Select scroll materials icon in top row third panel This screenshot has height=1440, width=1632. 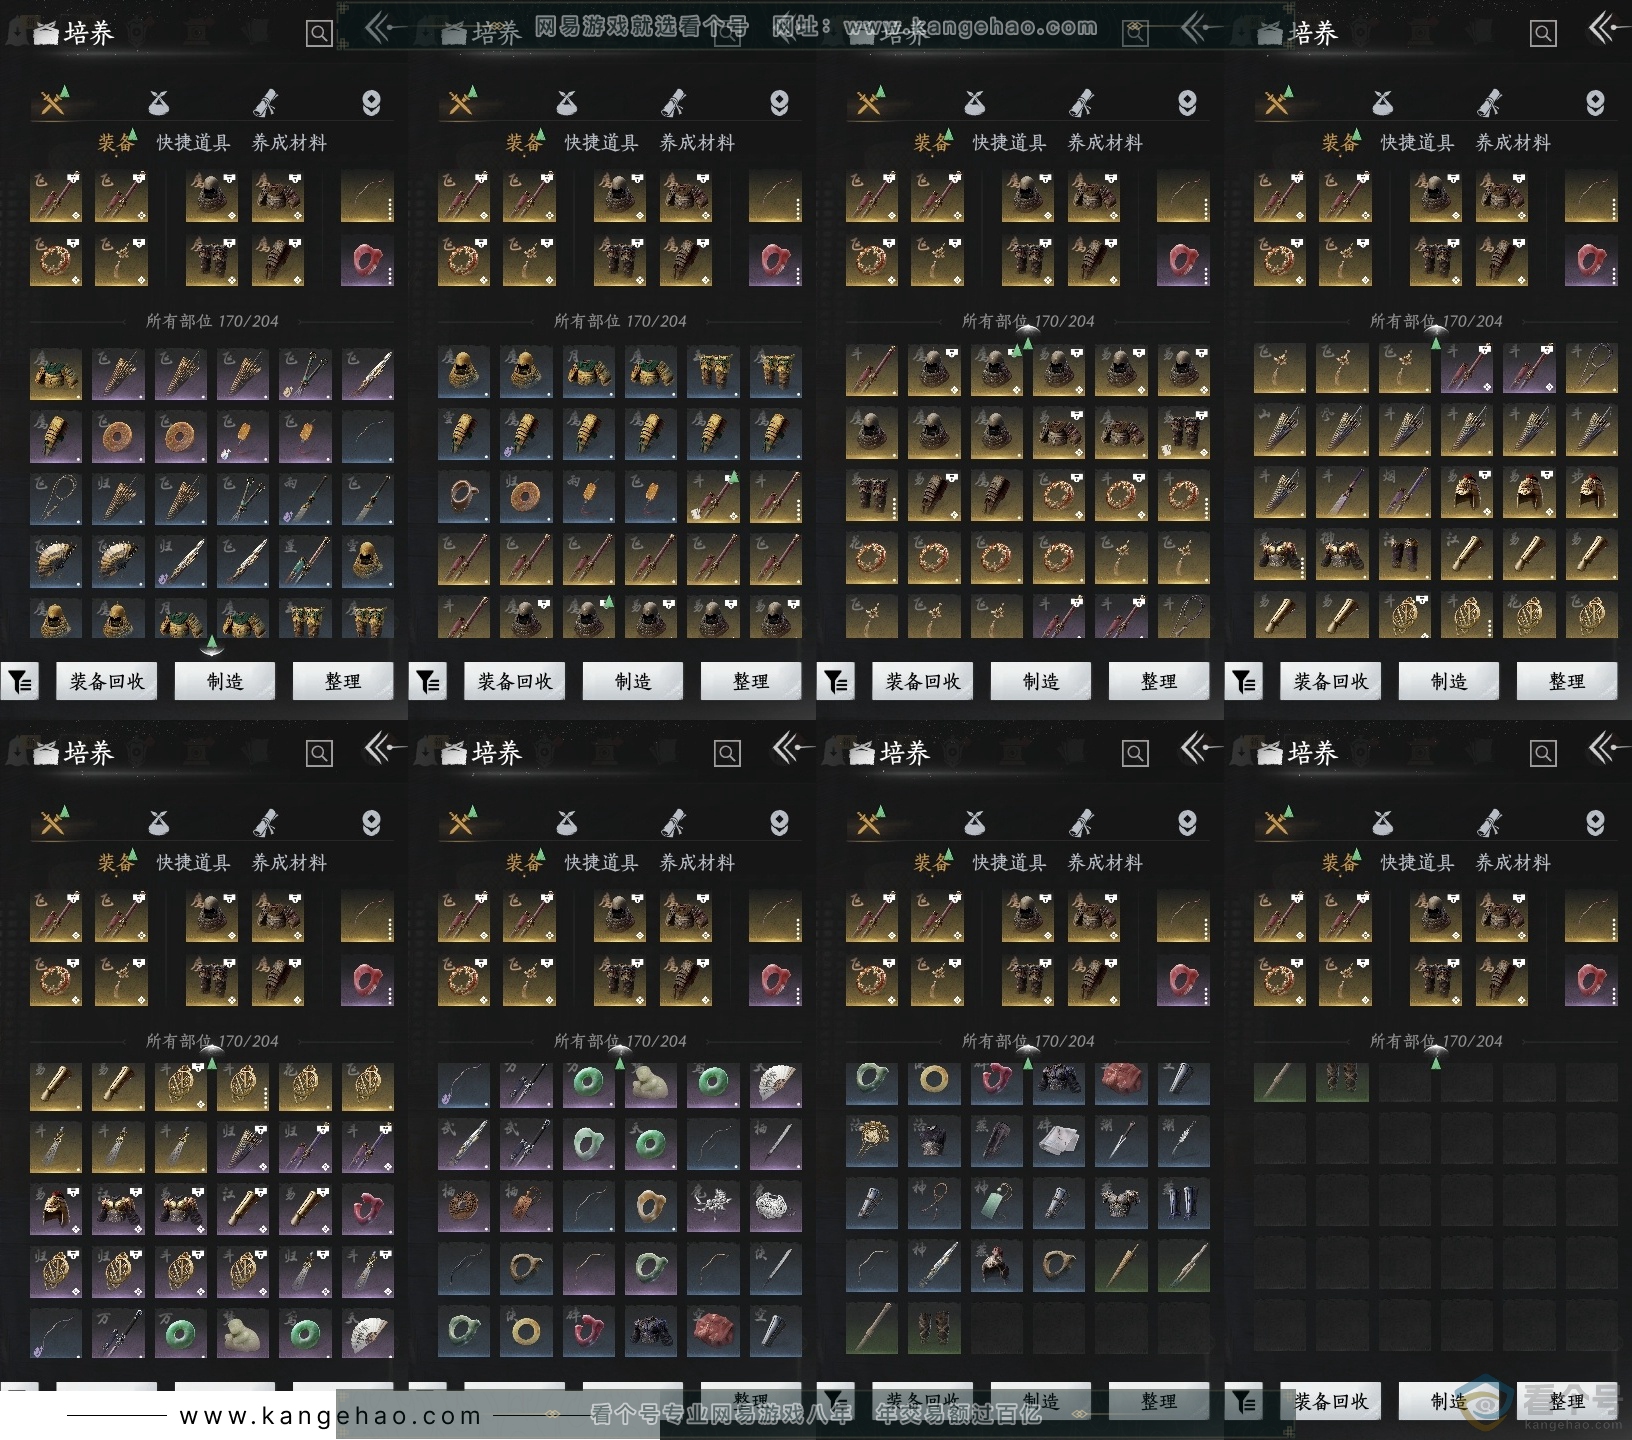click(x=1081, y=102)
